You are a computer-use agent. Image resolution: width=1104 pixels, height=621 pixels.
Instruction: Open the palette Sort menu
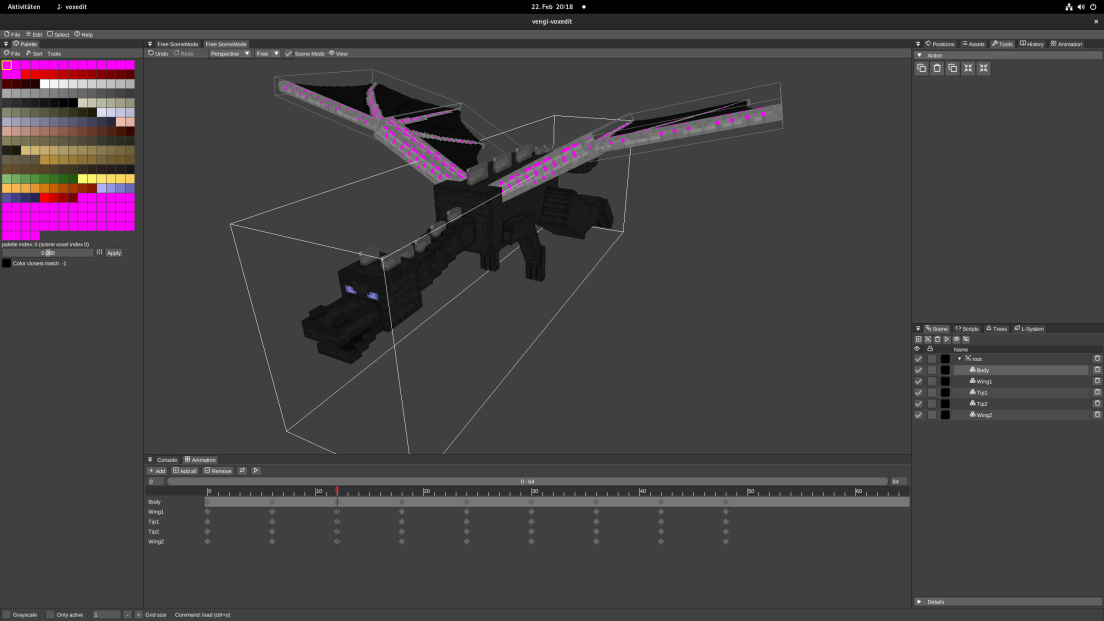click(34, 54)
